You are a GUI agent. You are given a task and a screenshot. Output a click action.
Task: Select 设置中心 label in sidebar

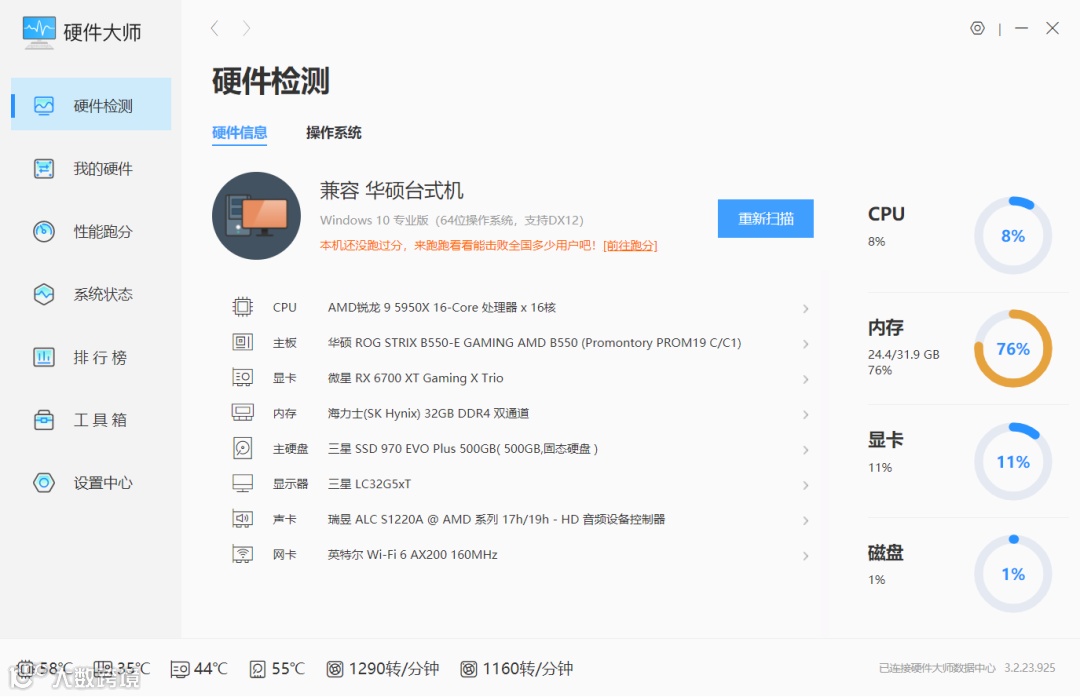[103, 483]
